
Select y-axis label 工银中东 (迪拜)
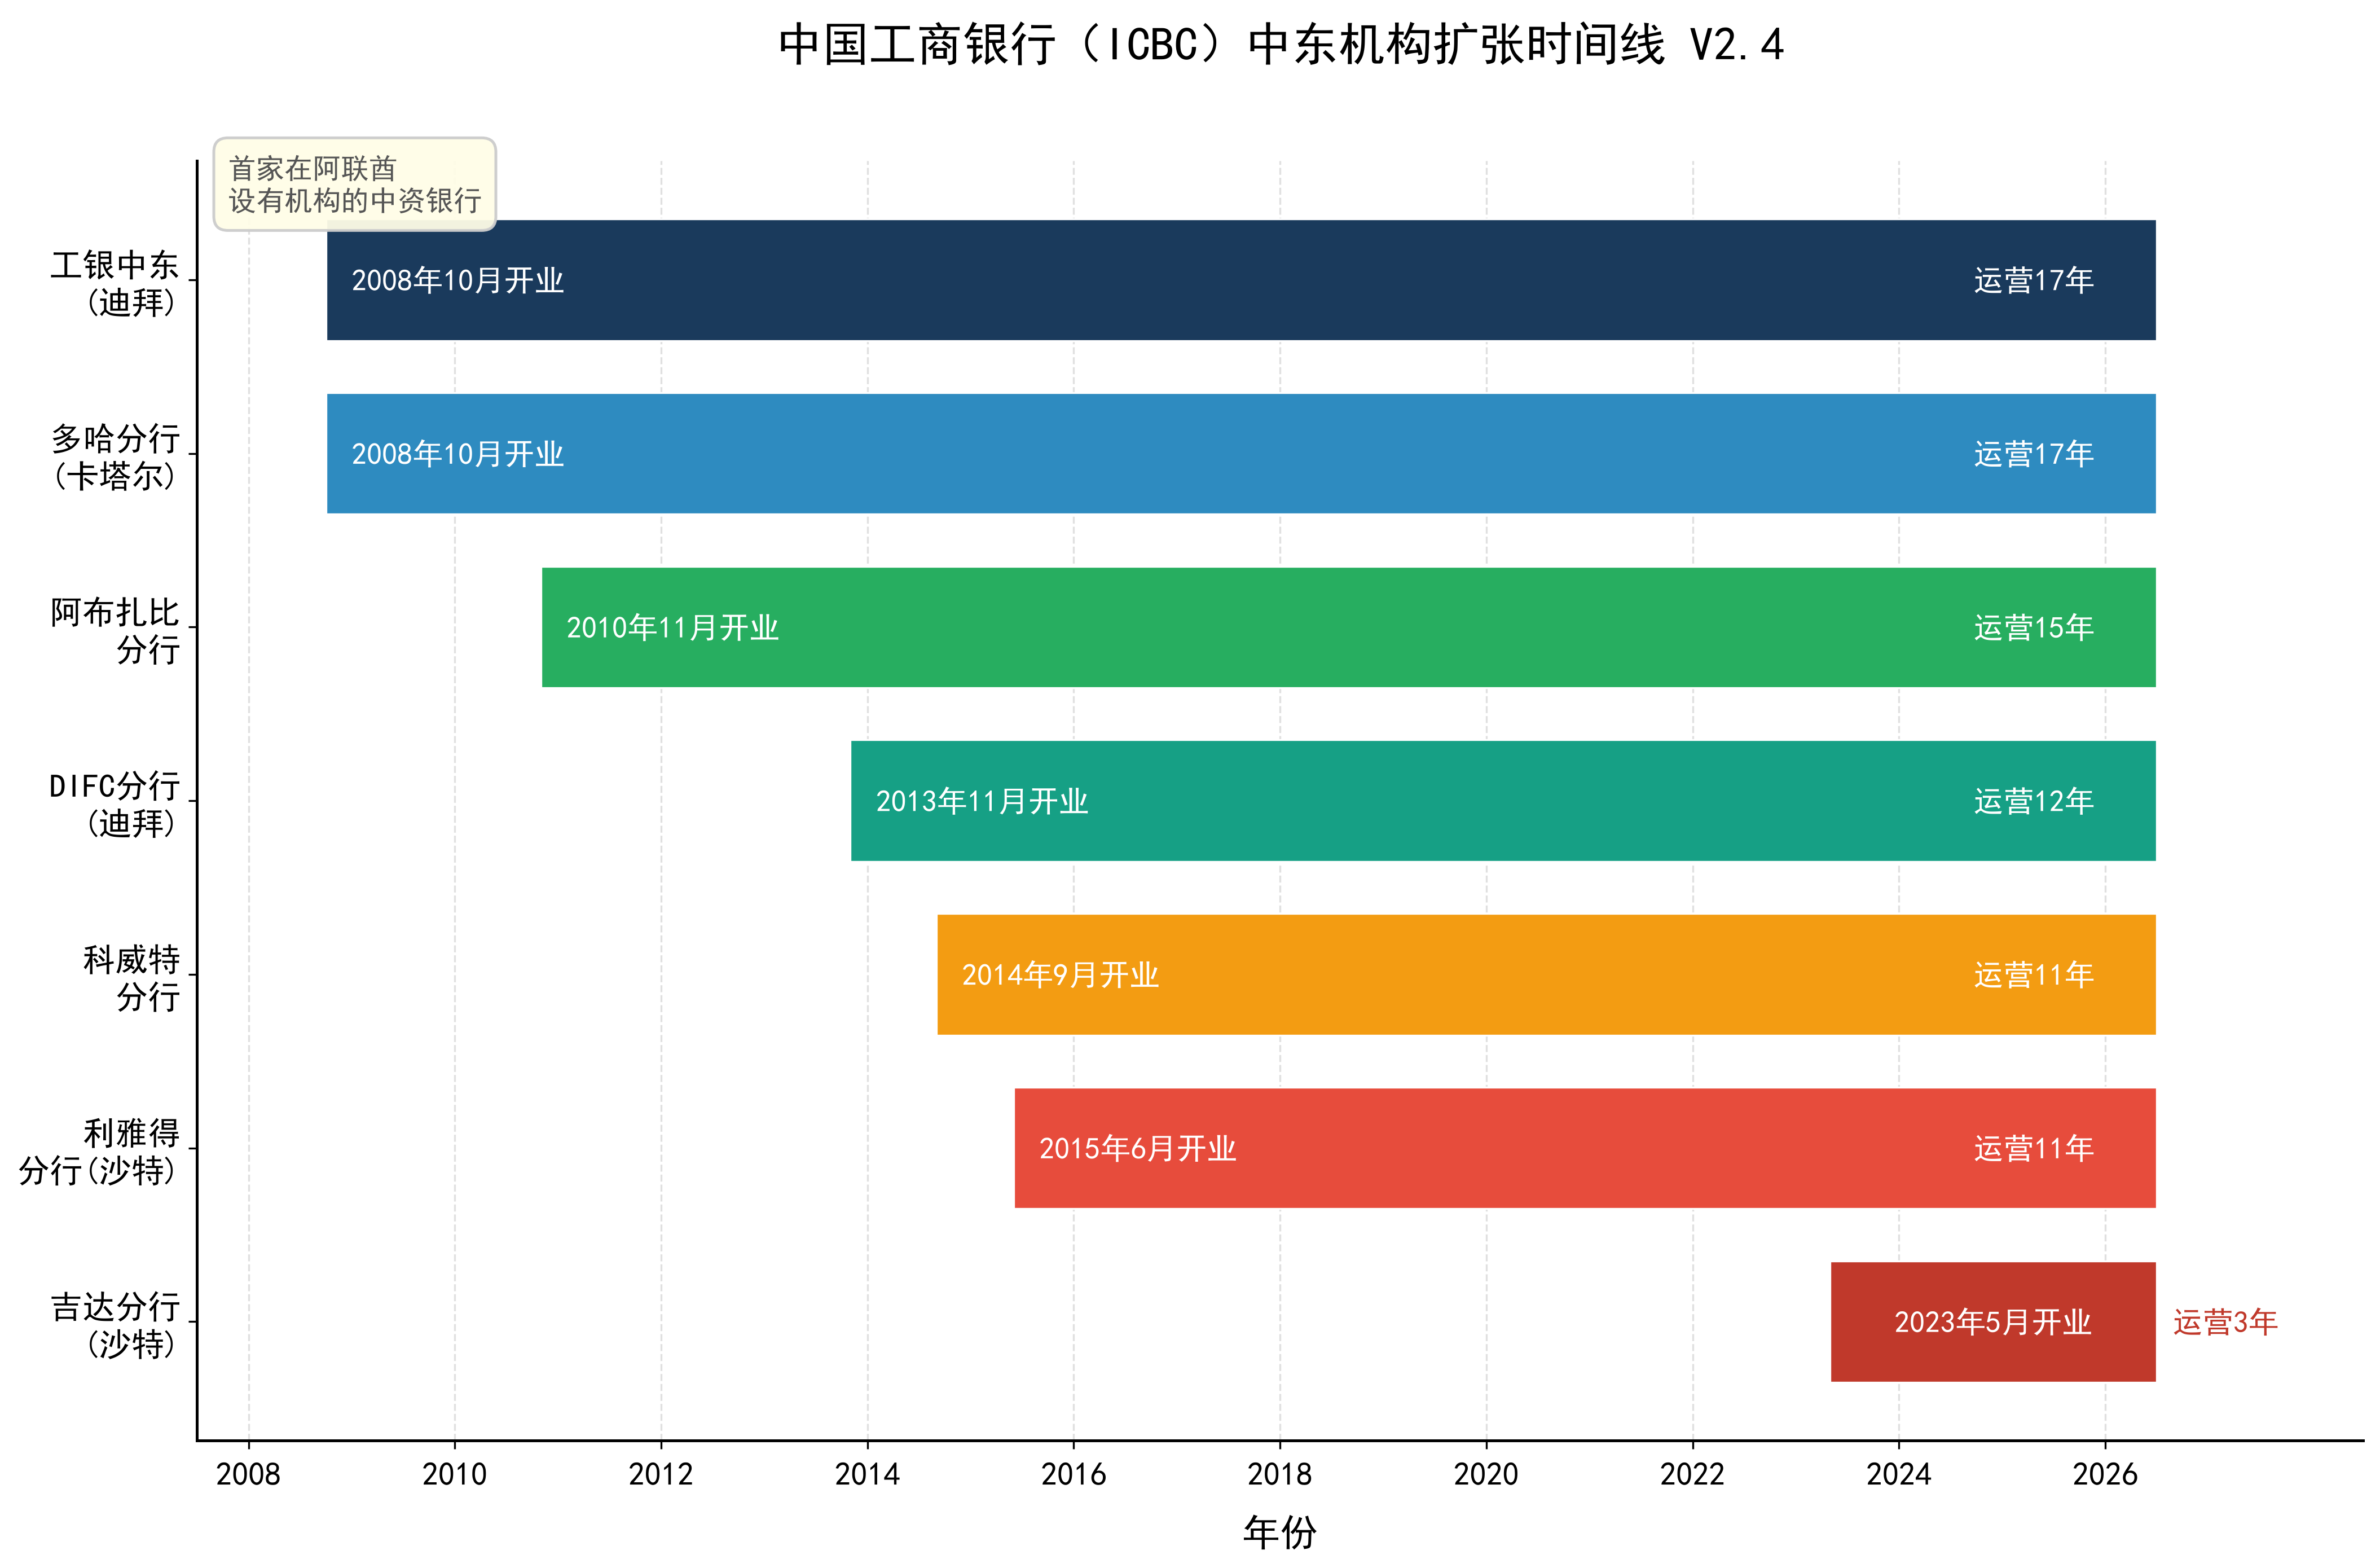click(115, 283)
